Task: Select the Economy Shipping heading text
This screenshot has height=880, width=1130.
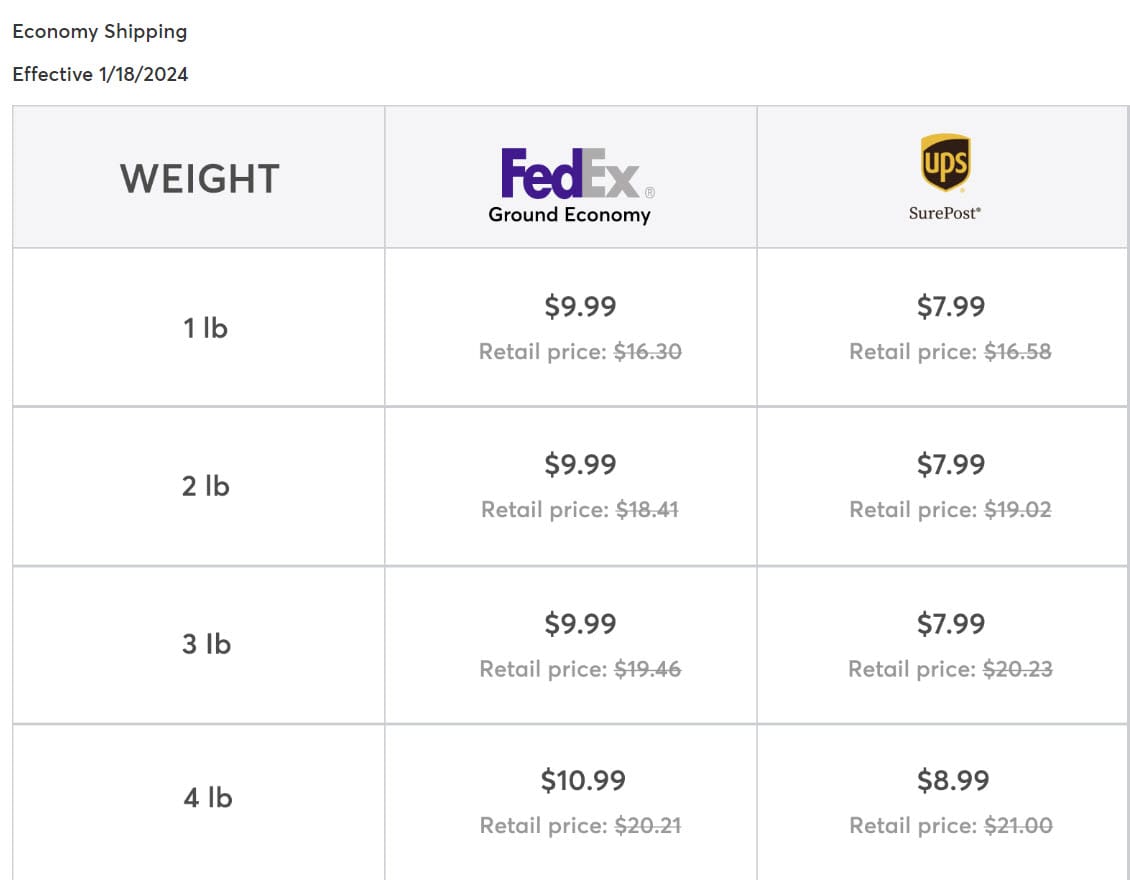Action: pos(99,31)
